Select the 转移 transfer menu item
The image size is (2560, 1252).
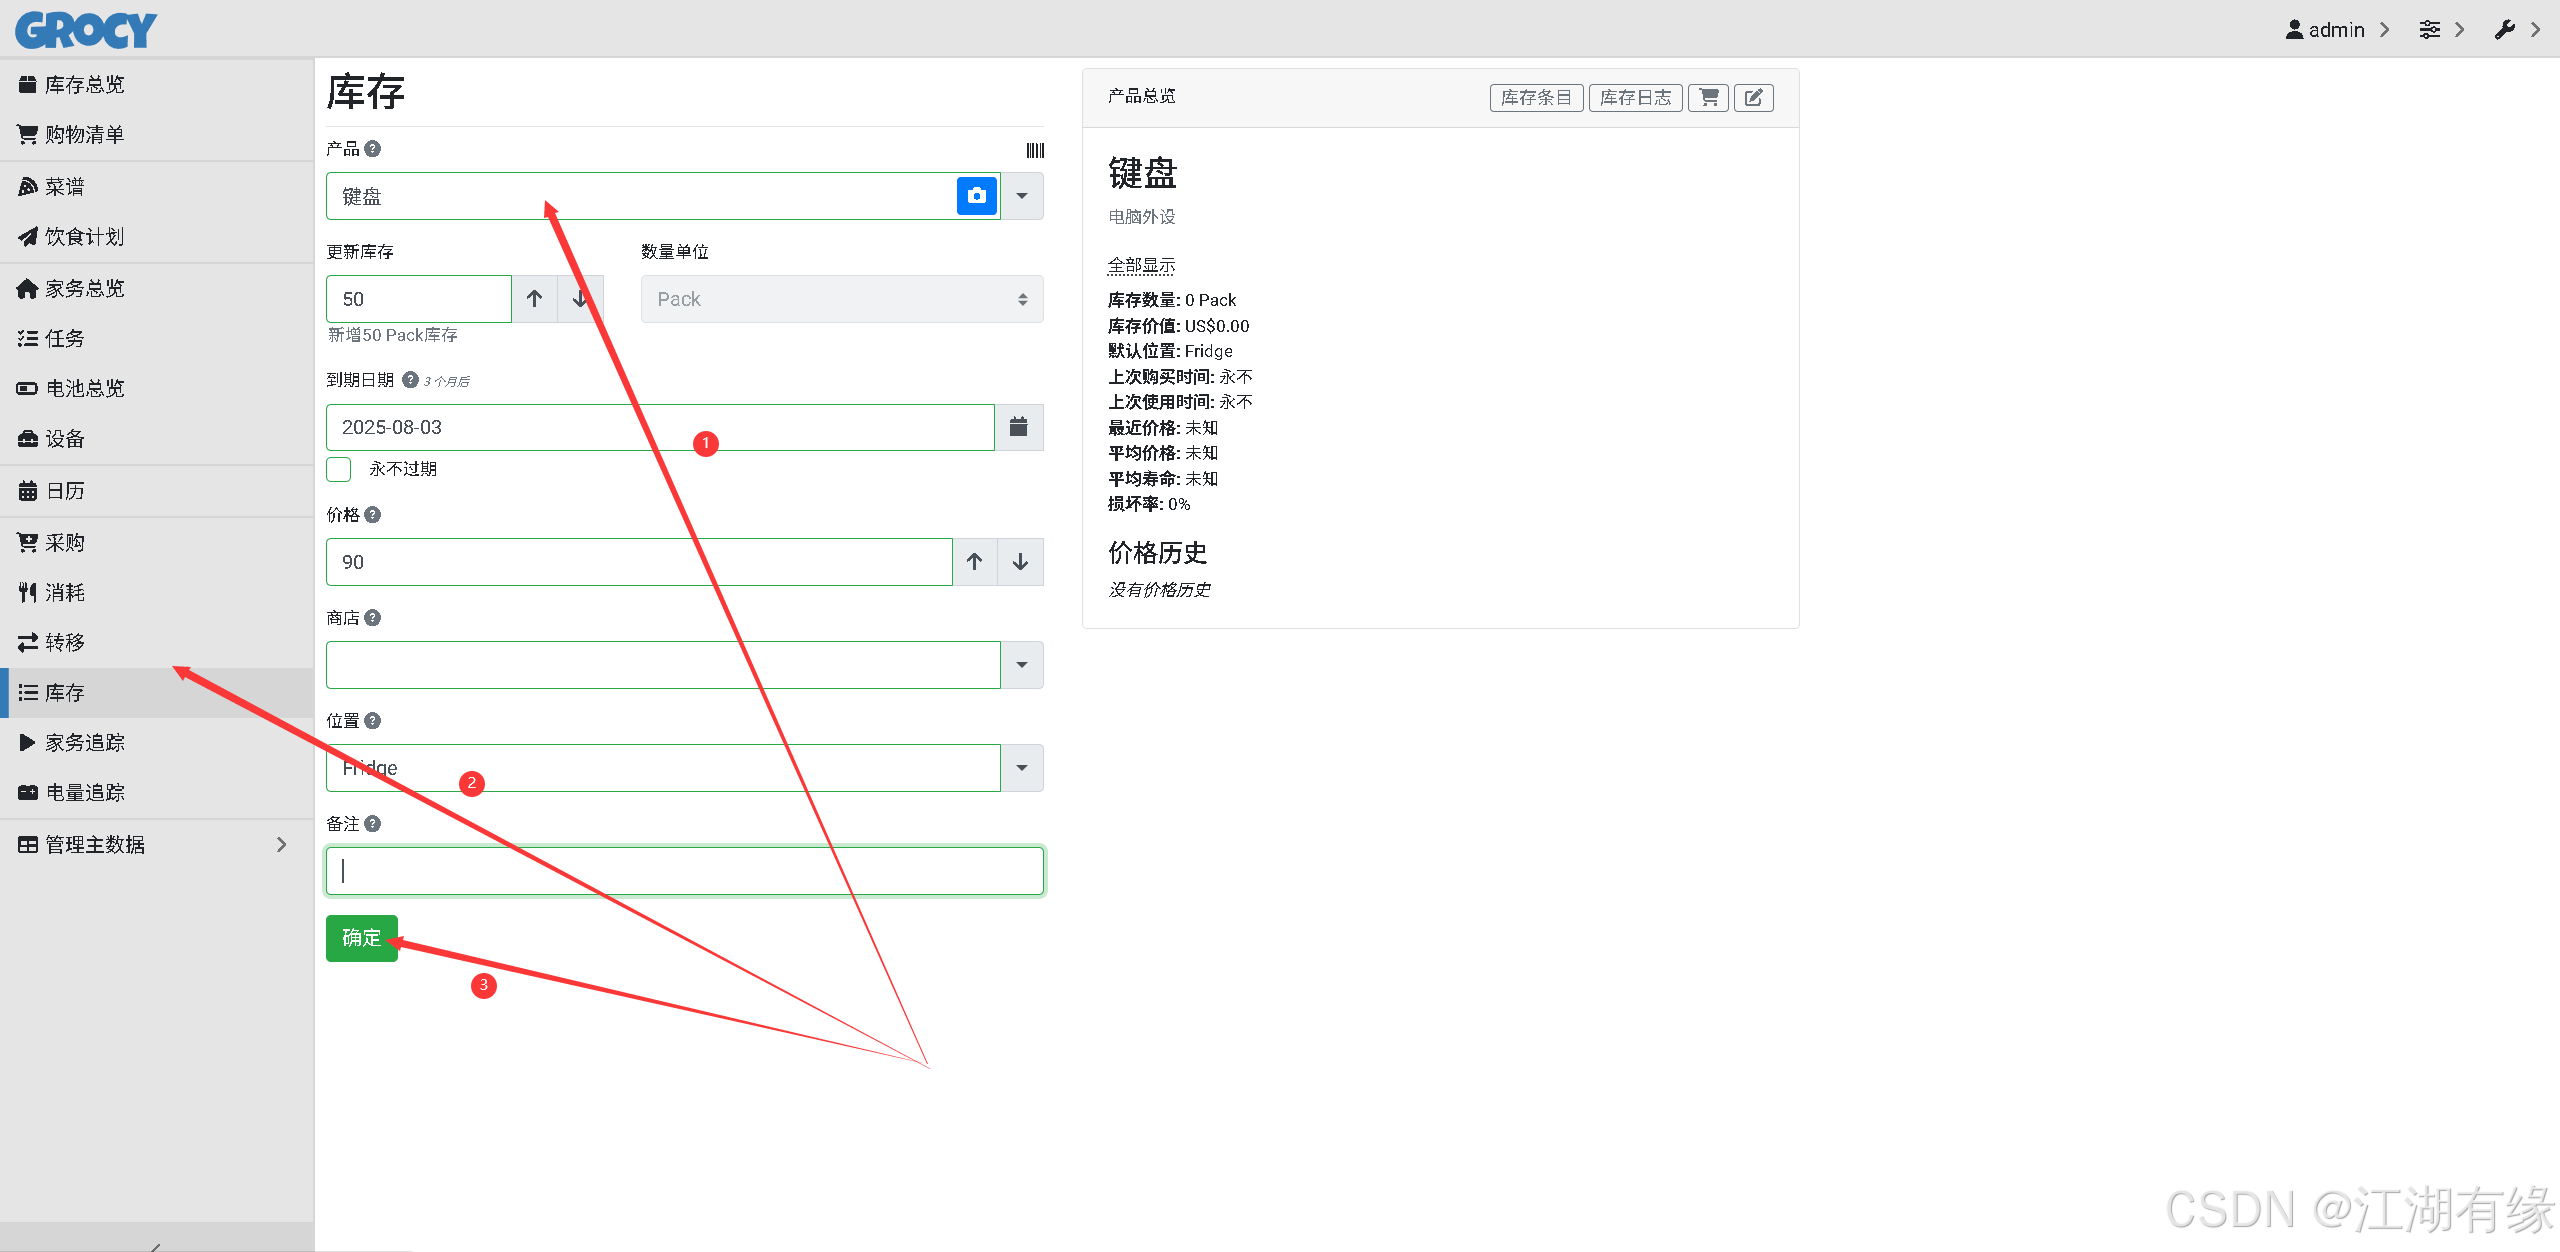coord(65,642)
